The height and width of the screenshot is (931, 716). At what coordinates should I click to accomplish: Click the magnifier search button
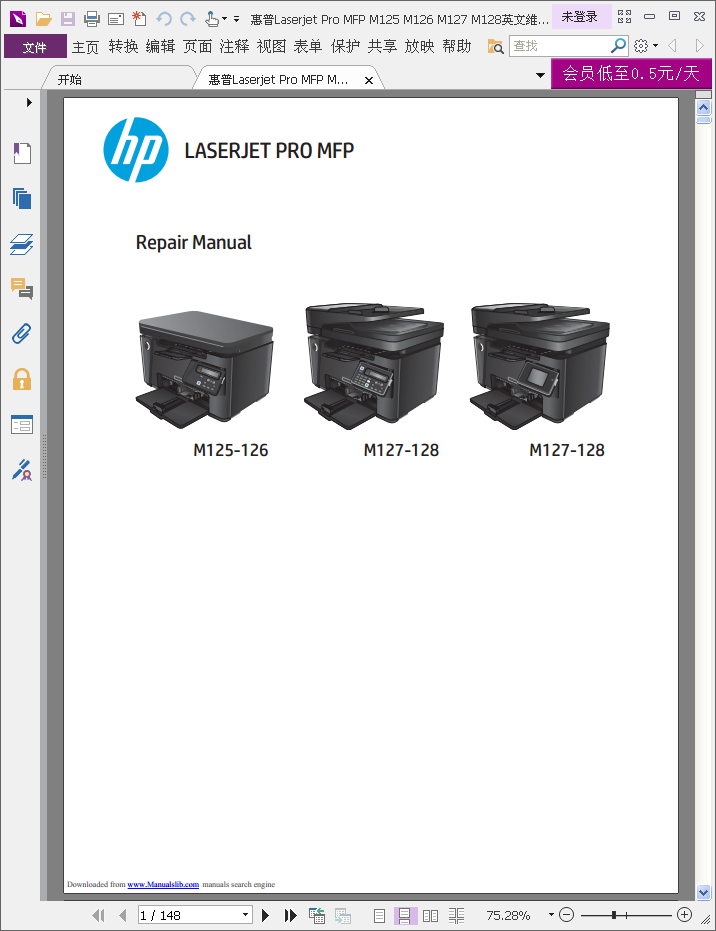[x=619, y=45]
